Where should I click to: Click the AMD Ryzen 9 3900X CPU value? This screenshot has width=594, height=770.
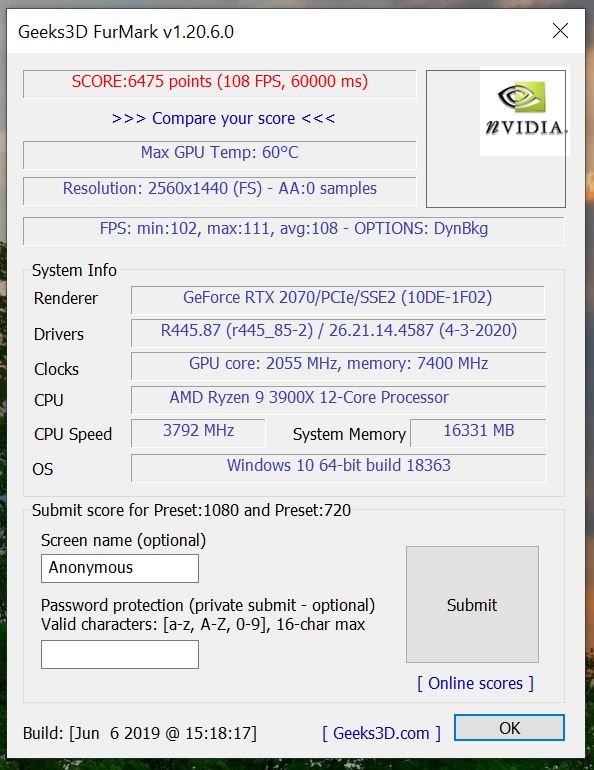coord(339,399)
